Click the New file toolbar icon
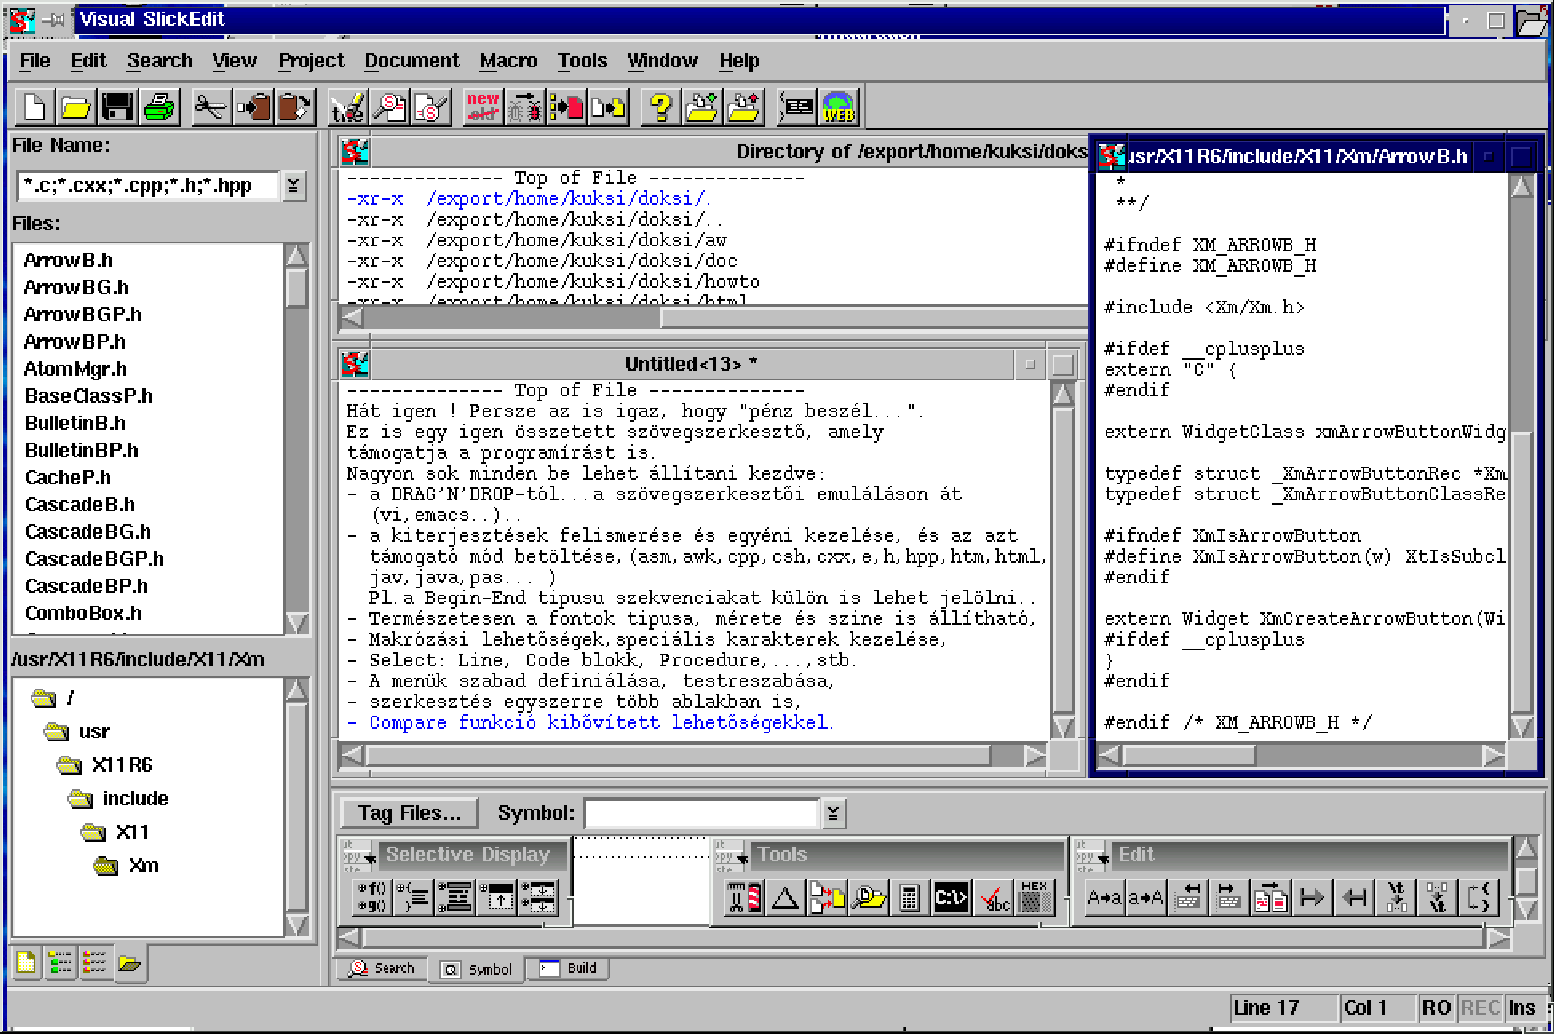This screenshot has height=1034, width=1554. pos(34,106)
